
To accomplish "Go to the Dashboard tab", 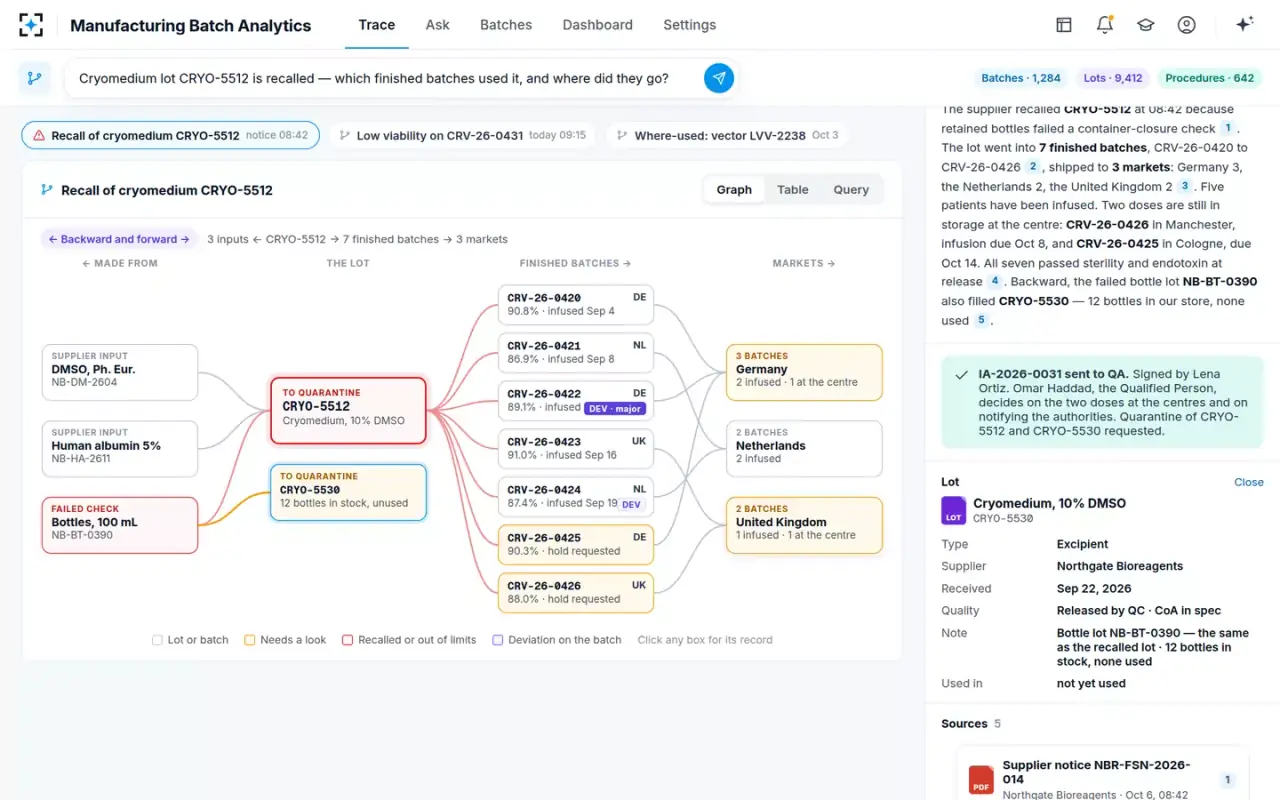I will (598, 25).
